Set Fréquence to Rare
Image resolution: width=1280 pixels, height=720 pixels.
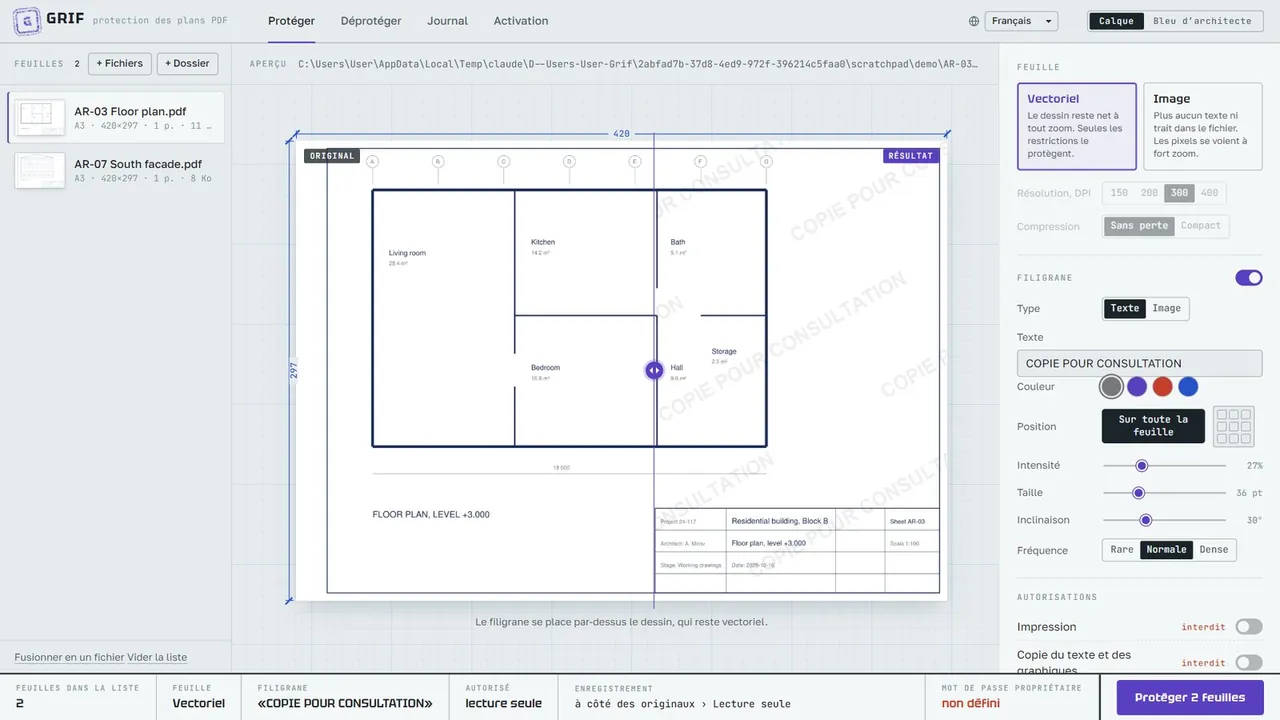tap(1122, 550)
